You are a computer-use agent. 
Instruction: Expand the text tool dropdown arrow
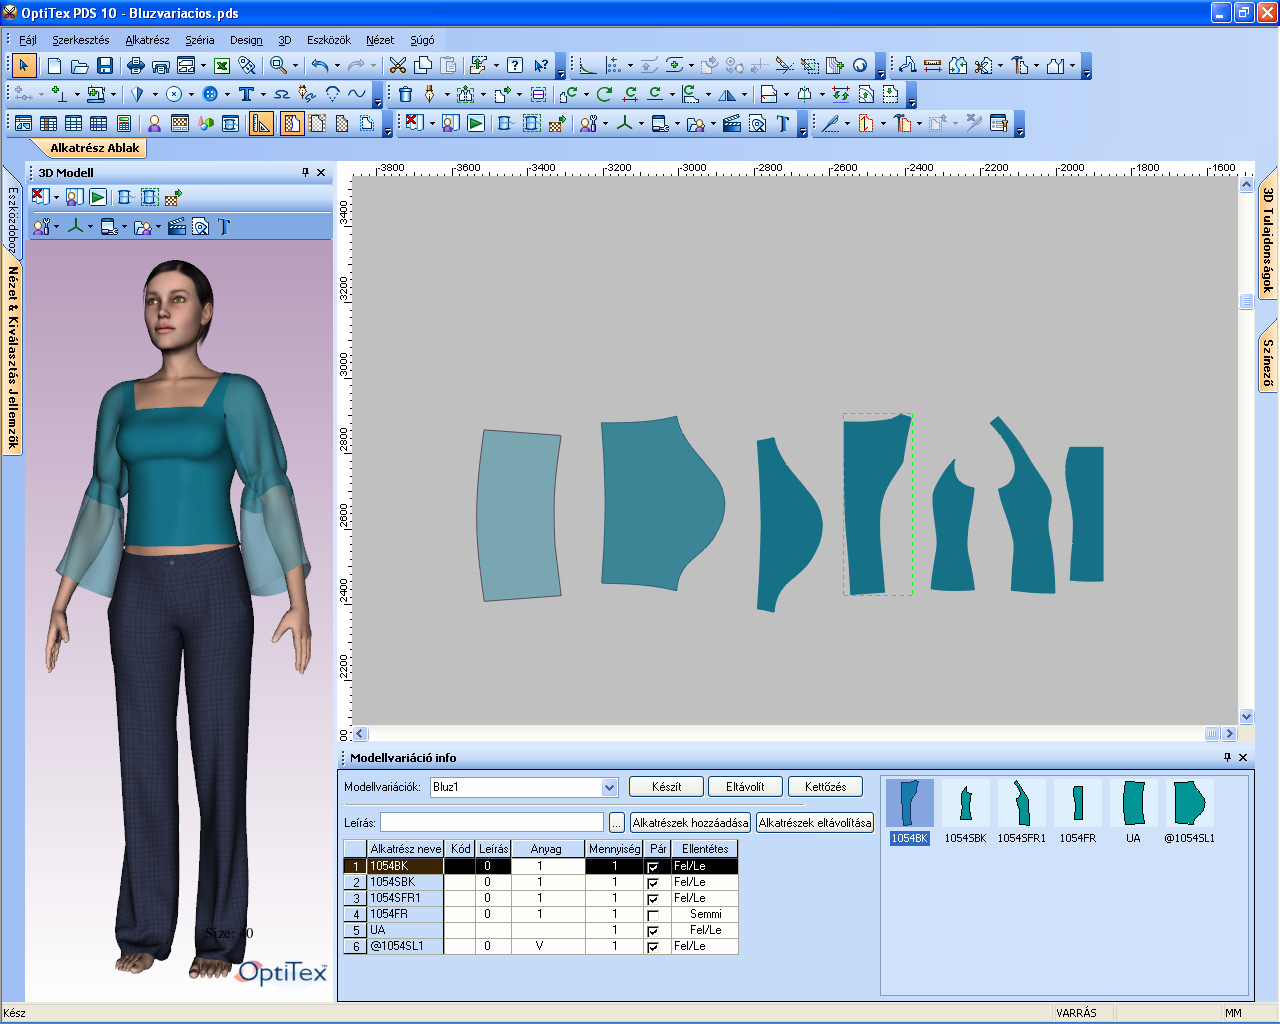[263, 94]
